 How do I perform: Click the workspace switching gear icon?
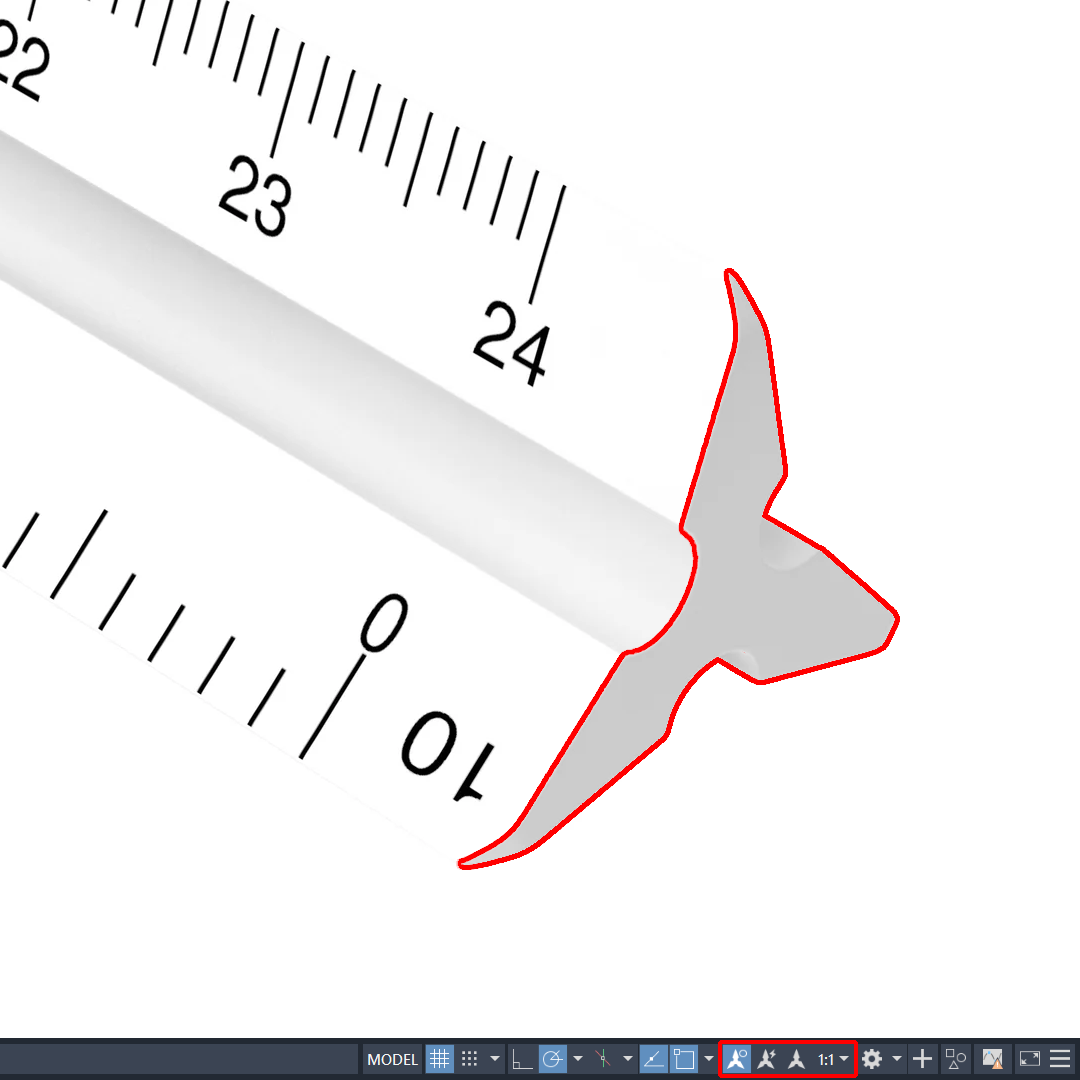(x=872, y=1059)
